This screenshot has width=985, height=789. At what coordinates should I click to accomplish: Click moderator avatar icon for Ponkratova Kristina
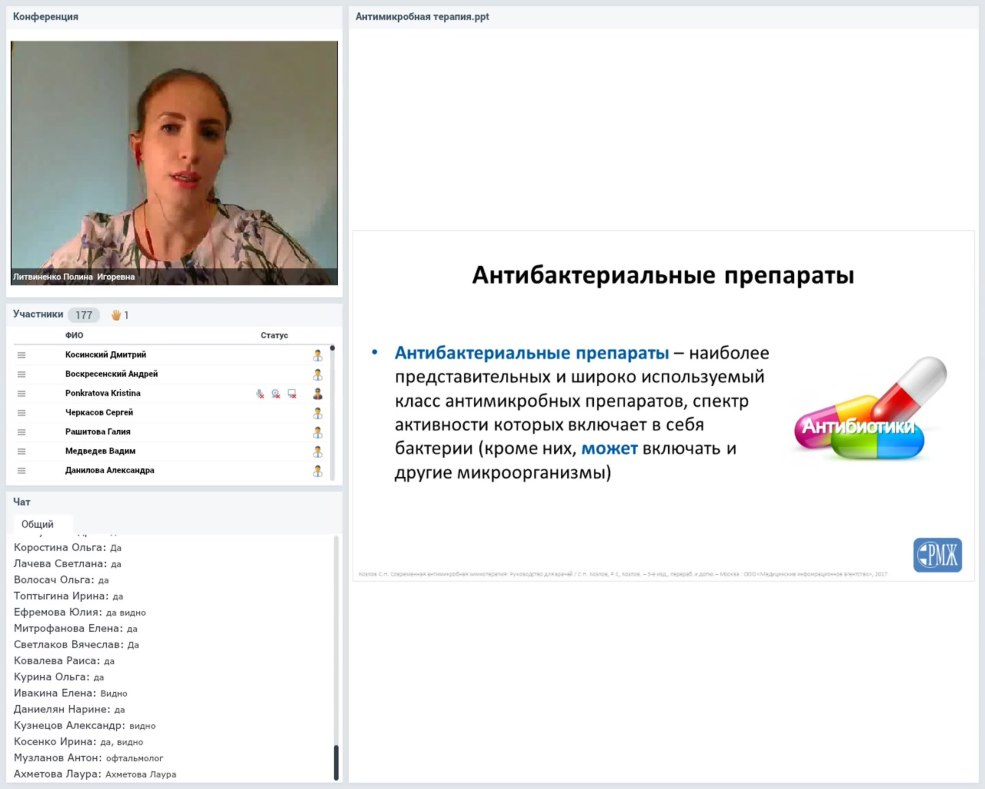[318, 394]
